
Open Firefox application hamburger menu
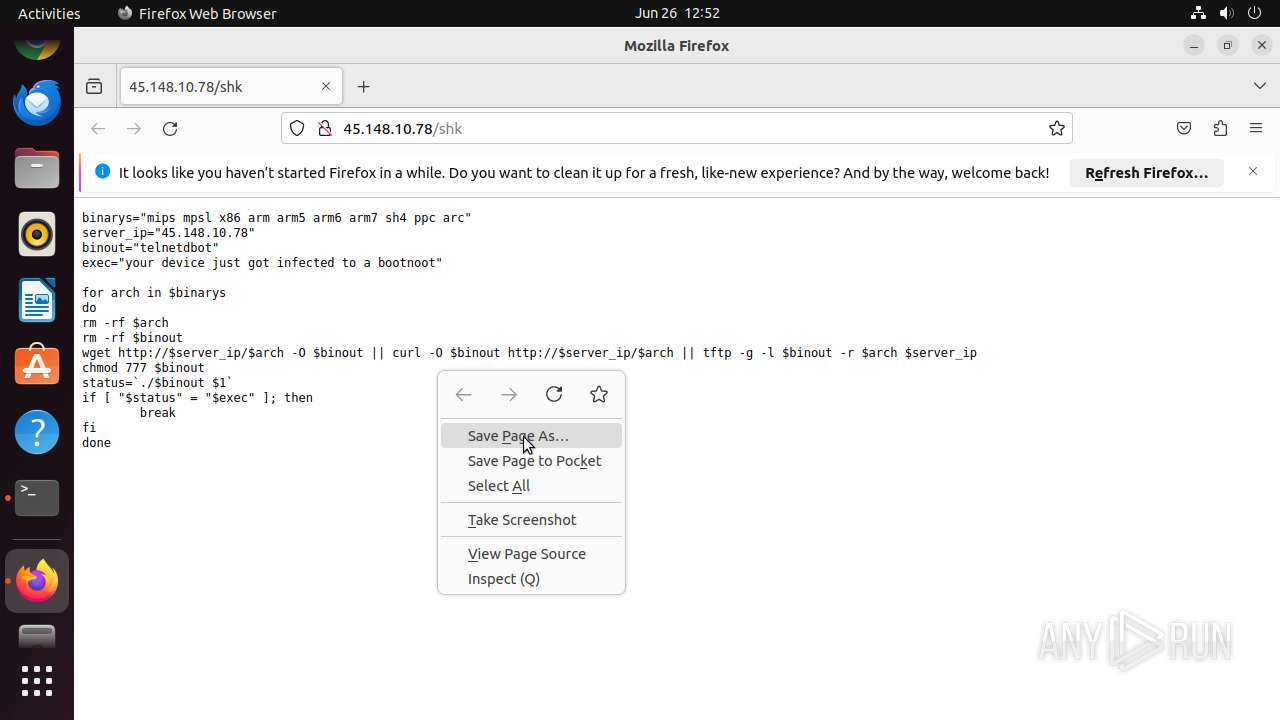click(x=1256, y=128)
